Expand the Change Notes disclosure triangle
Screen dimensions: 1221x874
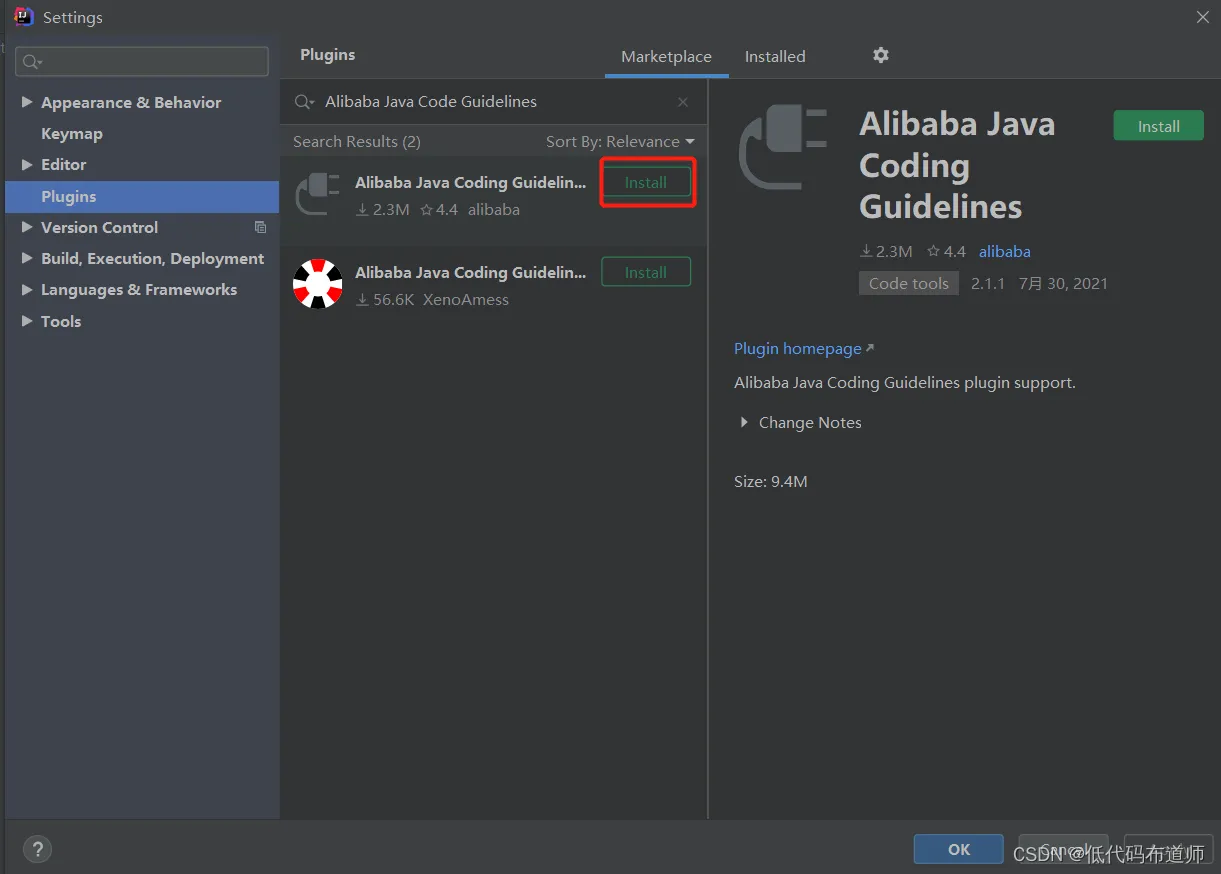[743, 423]
